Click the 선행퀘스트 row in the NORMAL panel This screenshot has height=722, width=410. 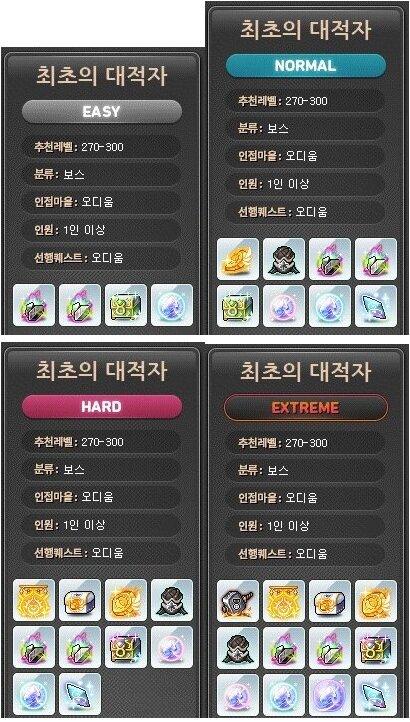[305, 212]
